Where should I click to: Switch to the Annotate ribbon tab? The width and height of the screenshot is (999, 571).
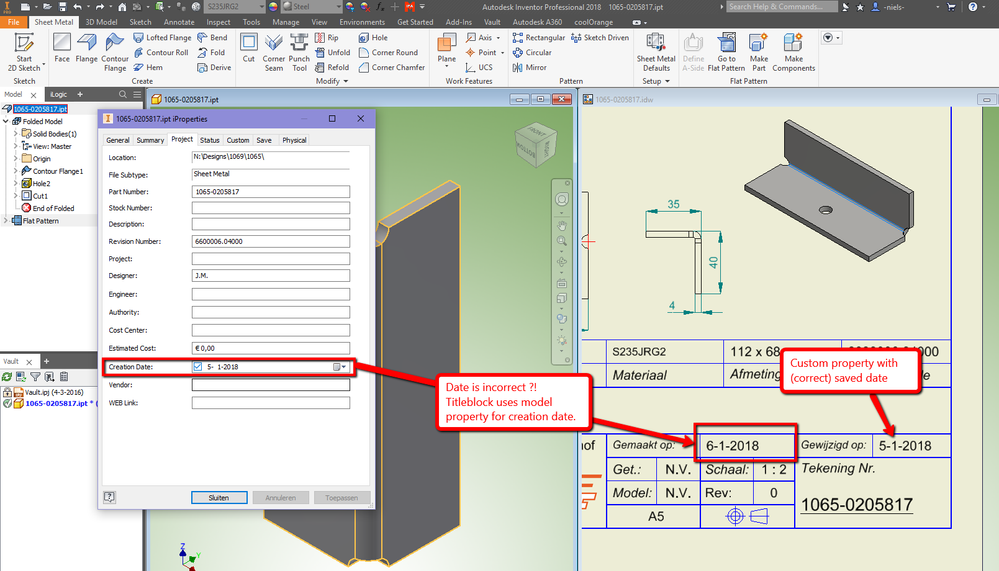(x=179, y=22)
